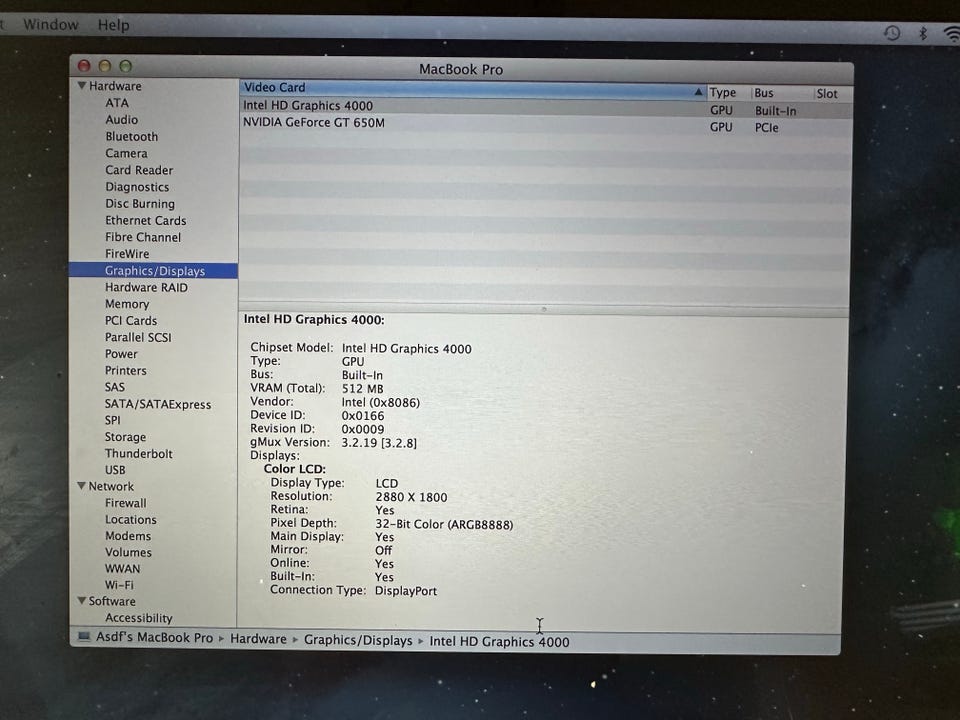Click Graphics/Displays in the path bar

point(358,640)
